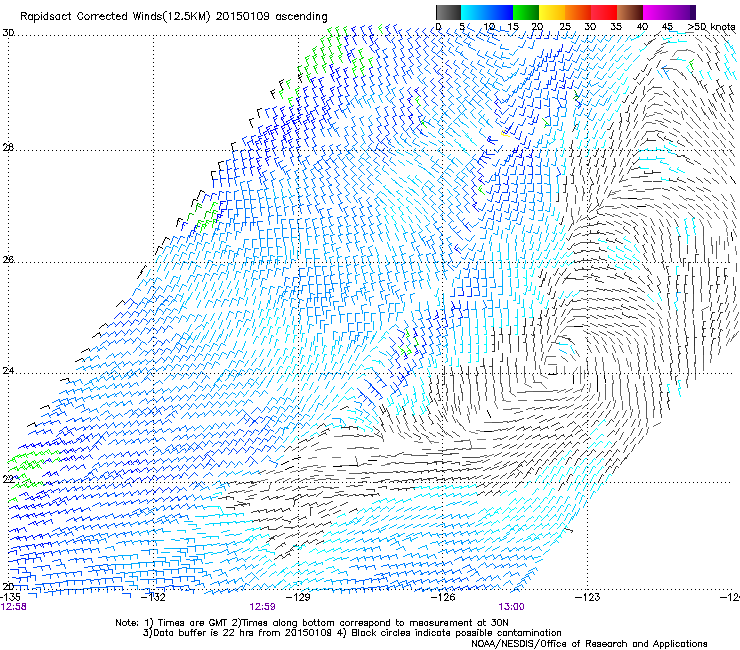Click the purple time stamp 12:58
Image resolution: width=740 pixels, height=650 pixels.
(x=14, y=607)
